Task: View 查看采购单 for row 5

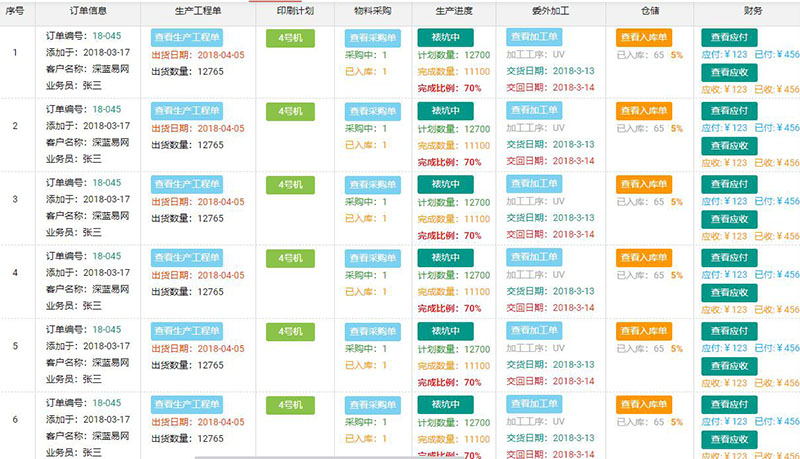Action: tap(372, 332)
